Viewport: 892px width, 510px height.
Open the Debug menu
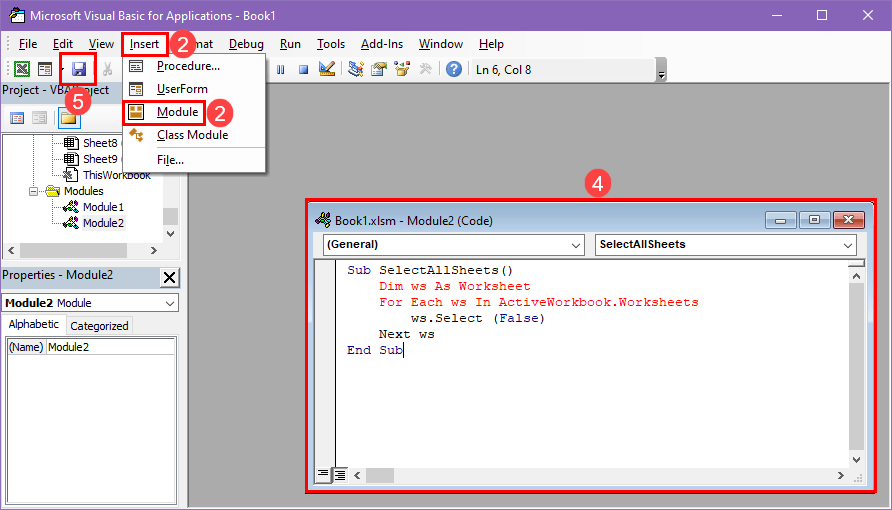click(246, 44)
